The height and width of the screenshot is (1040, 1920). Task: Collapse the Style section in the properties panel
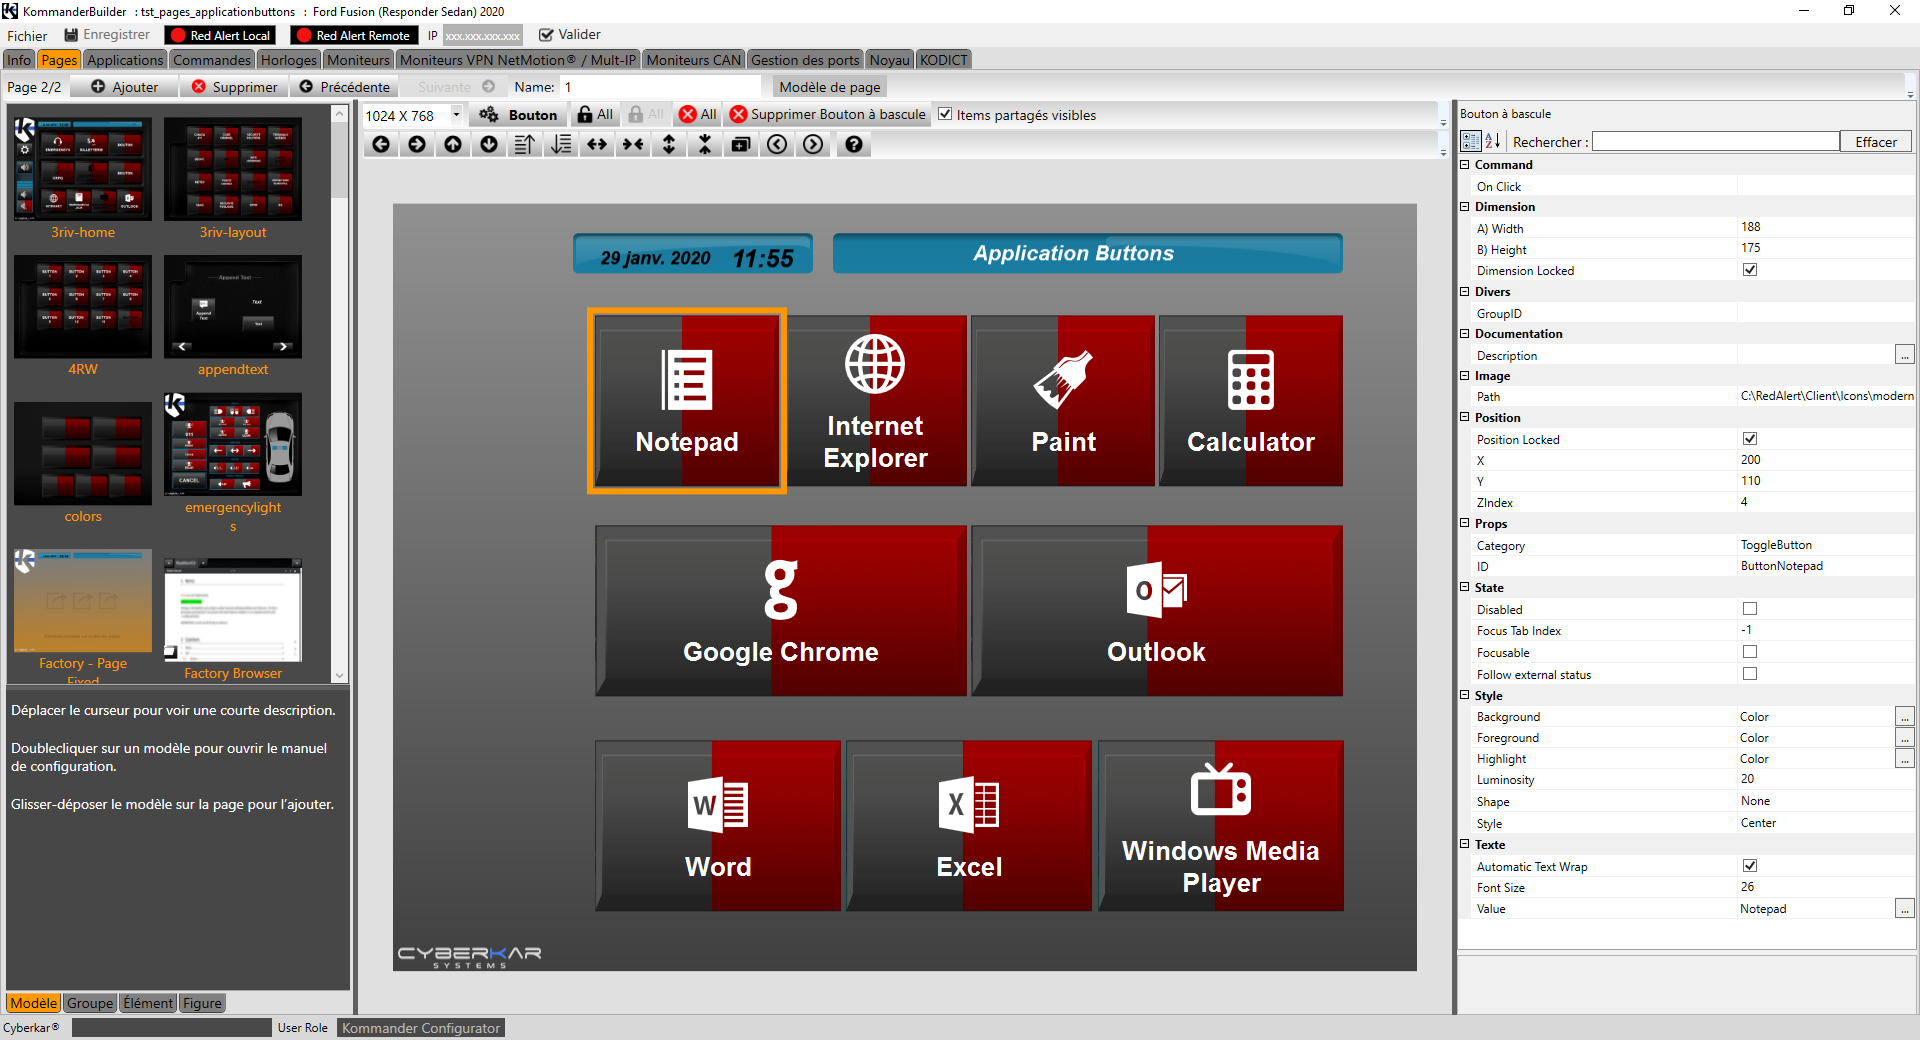1465,695
